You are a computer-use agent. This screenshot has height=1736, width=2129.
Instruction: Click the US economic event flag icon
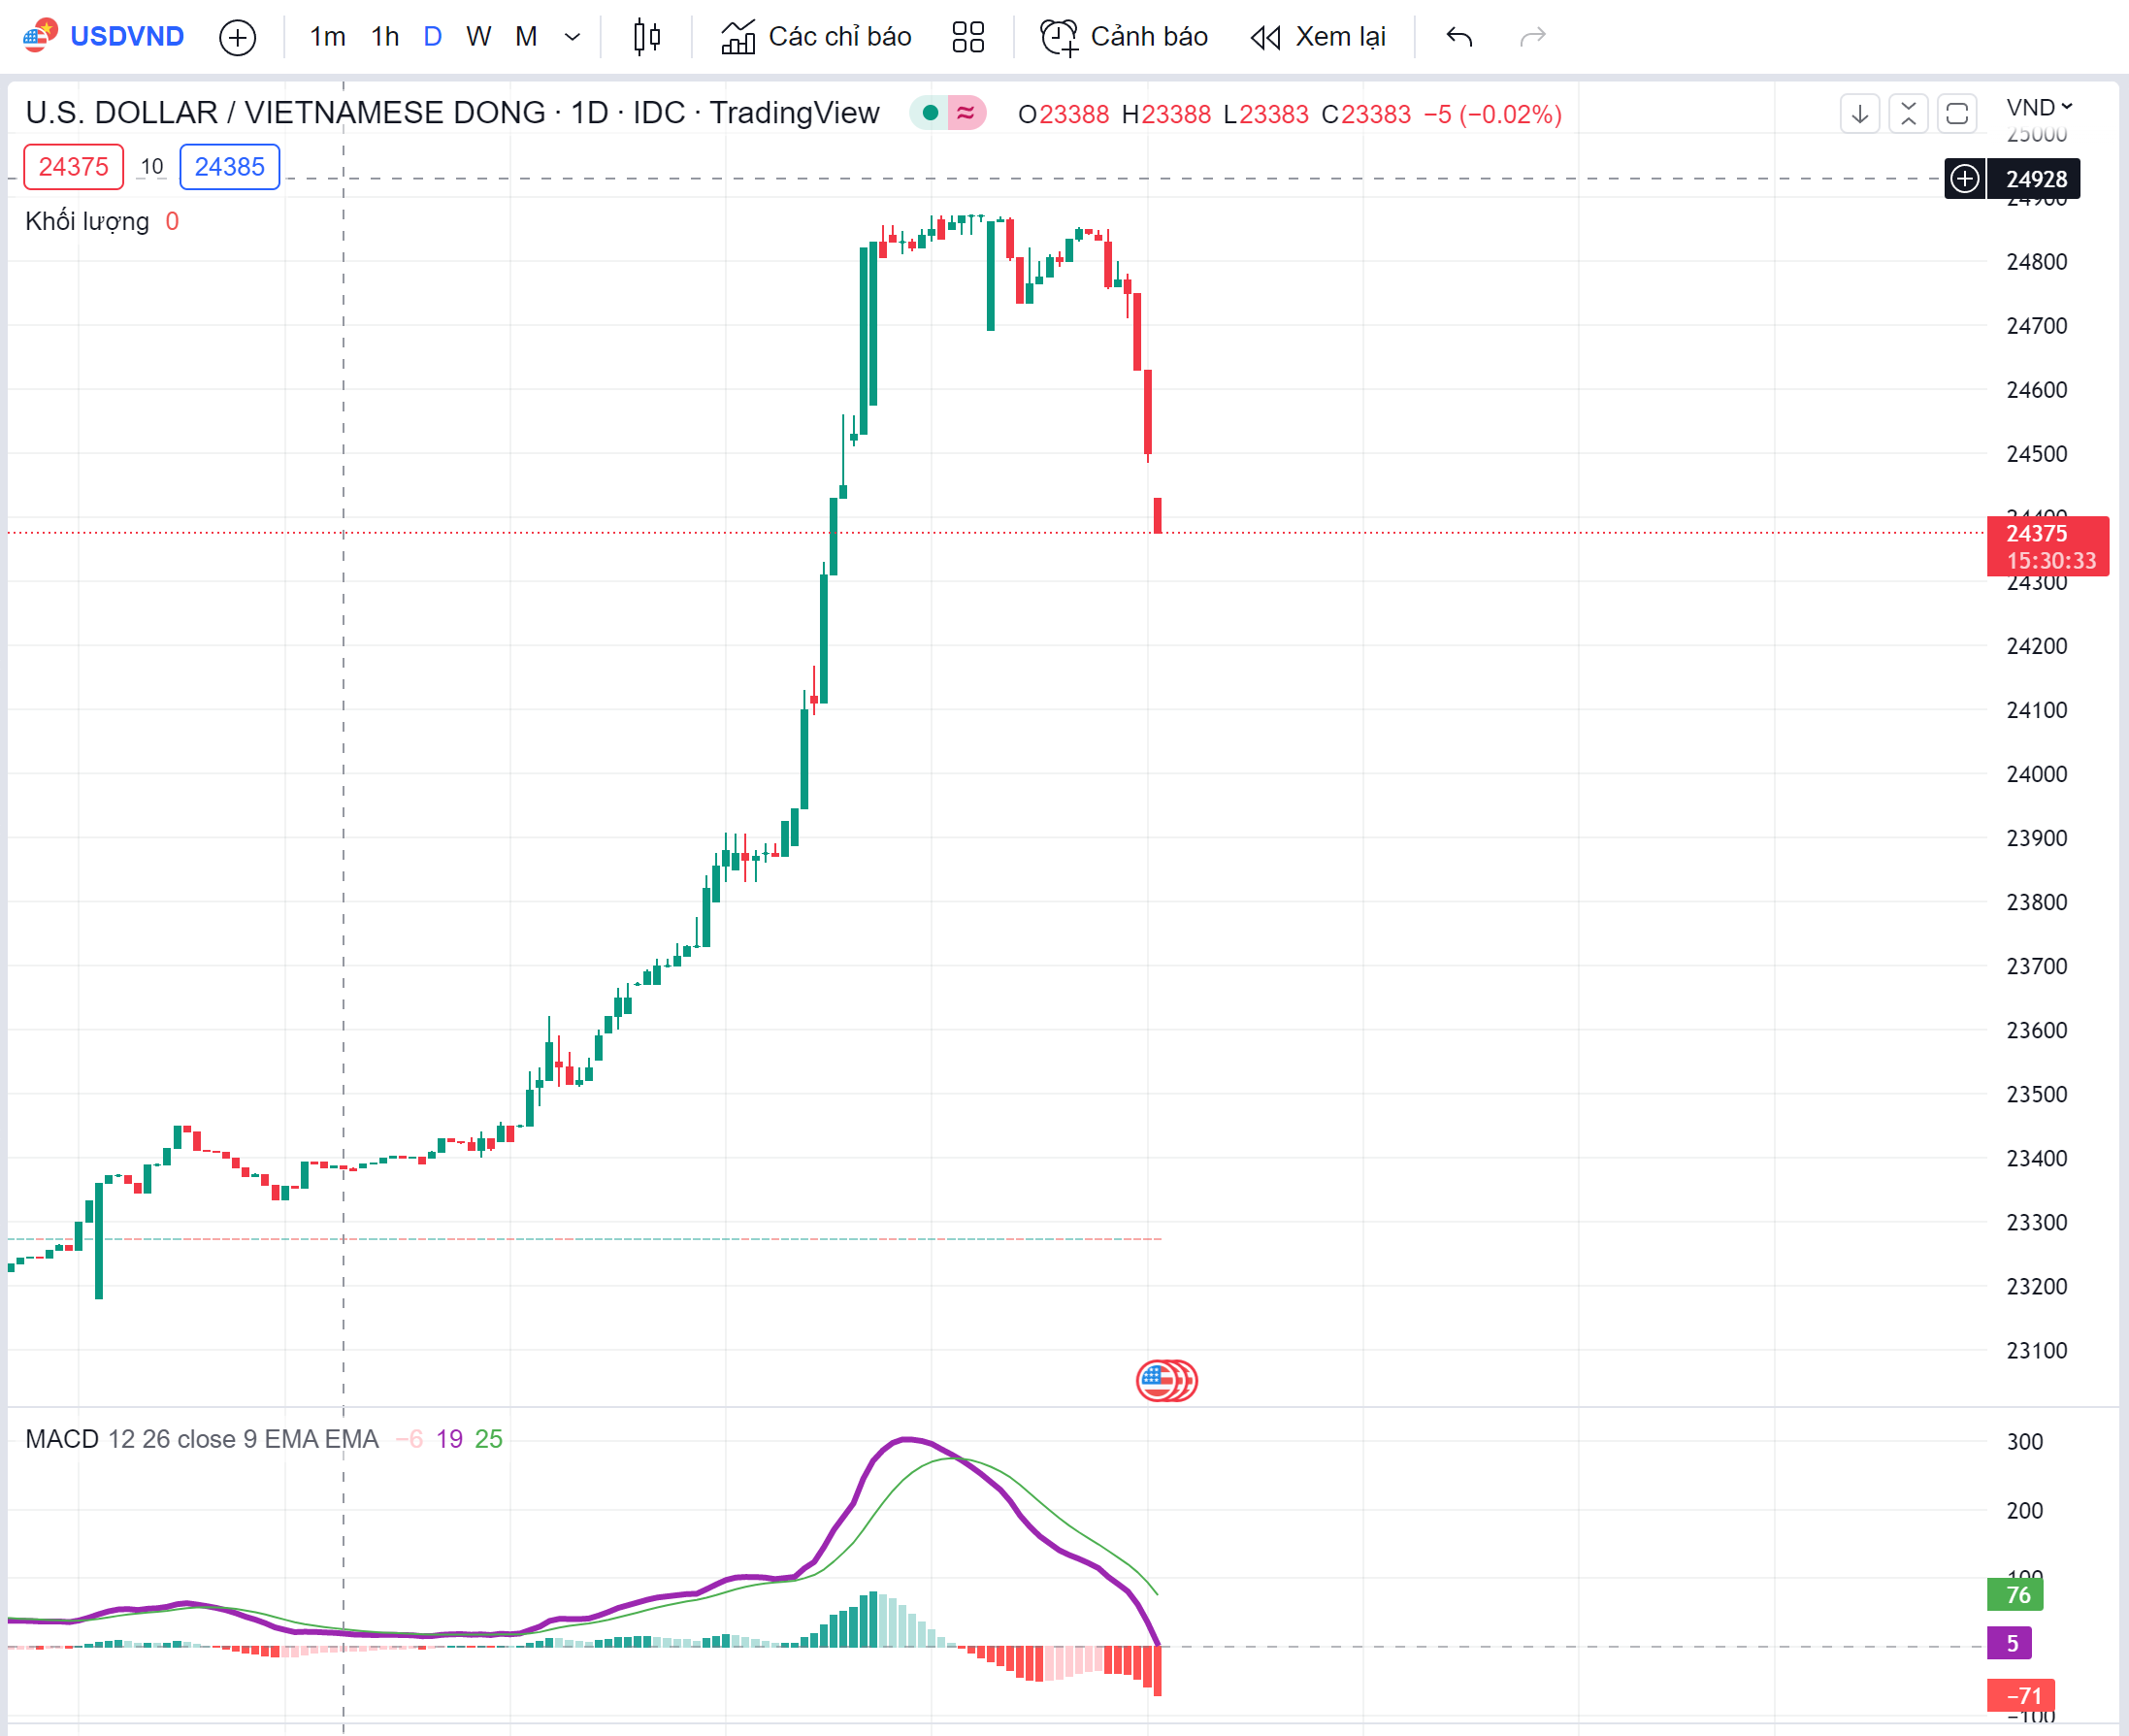click(1160, 1381)
